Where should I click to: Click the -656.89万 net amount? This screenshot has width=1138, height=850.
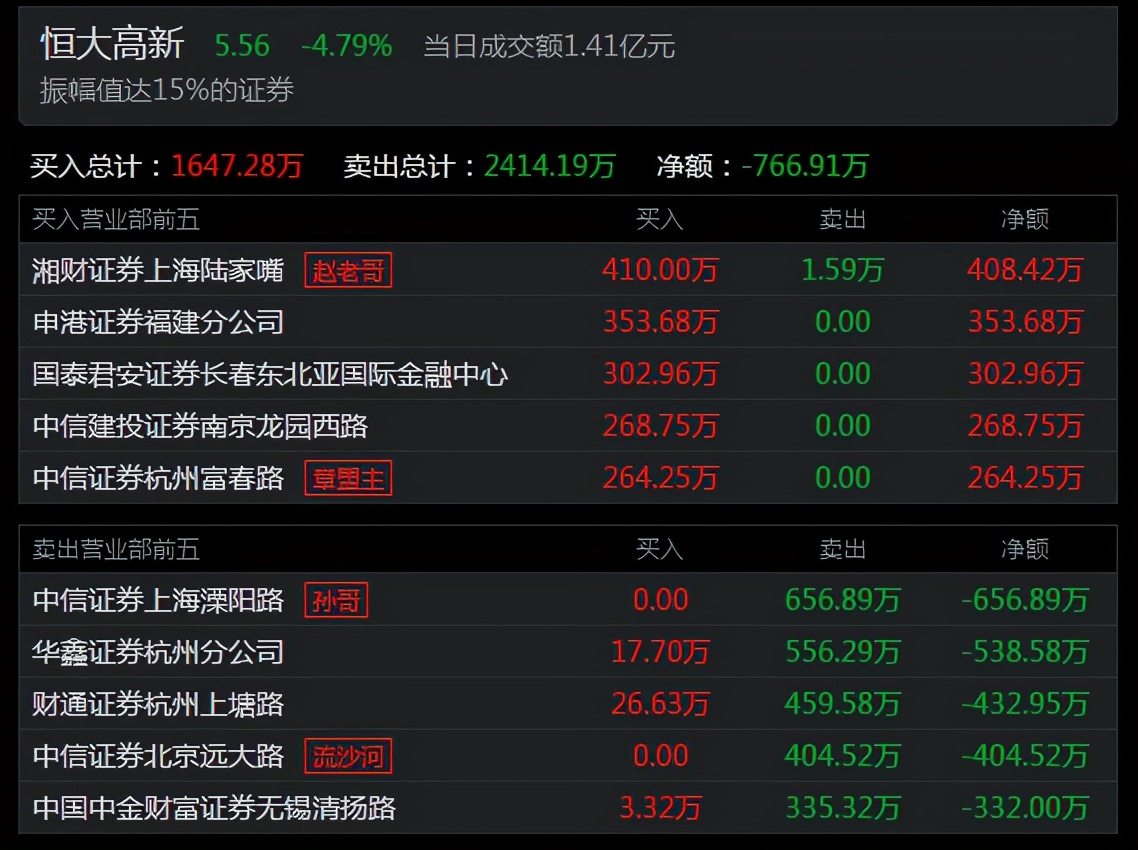tap(1026, 600)
